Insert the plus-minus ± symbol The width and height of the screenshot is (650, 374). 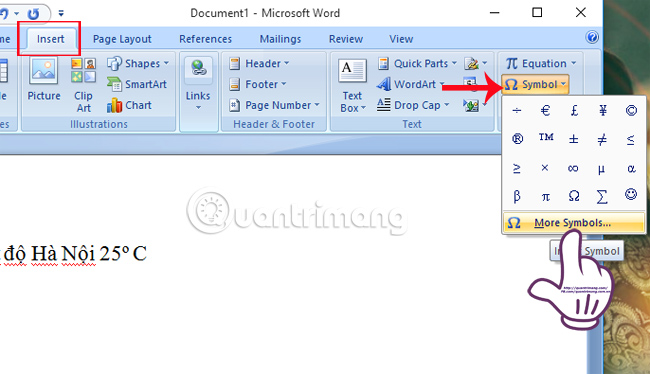point(574,139)
